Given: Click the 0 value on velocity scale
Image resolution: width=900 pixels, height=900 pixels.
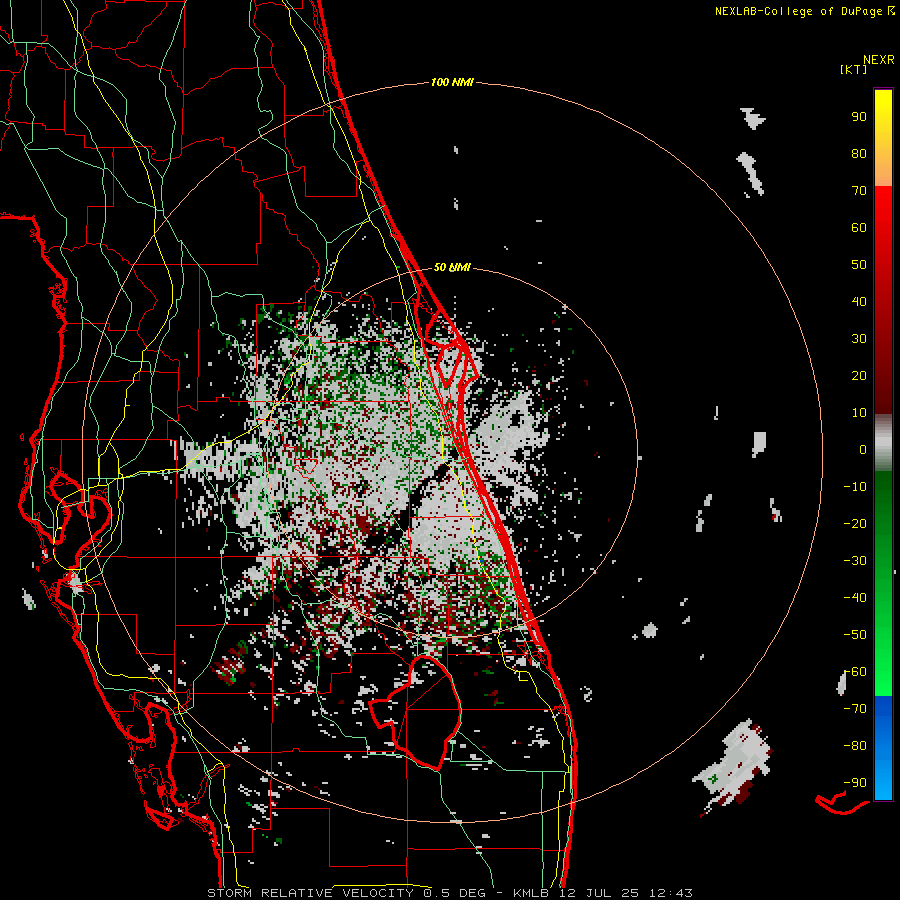Looking at the screenshot, I should point(863,450).
